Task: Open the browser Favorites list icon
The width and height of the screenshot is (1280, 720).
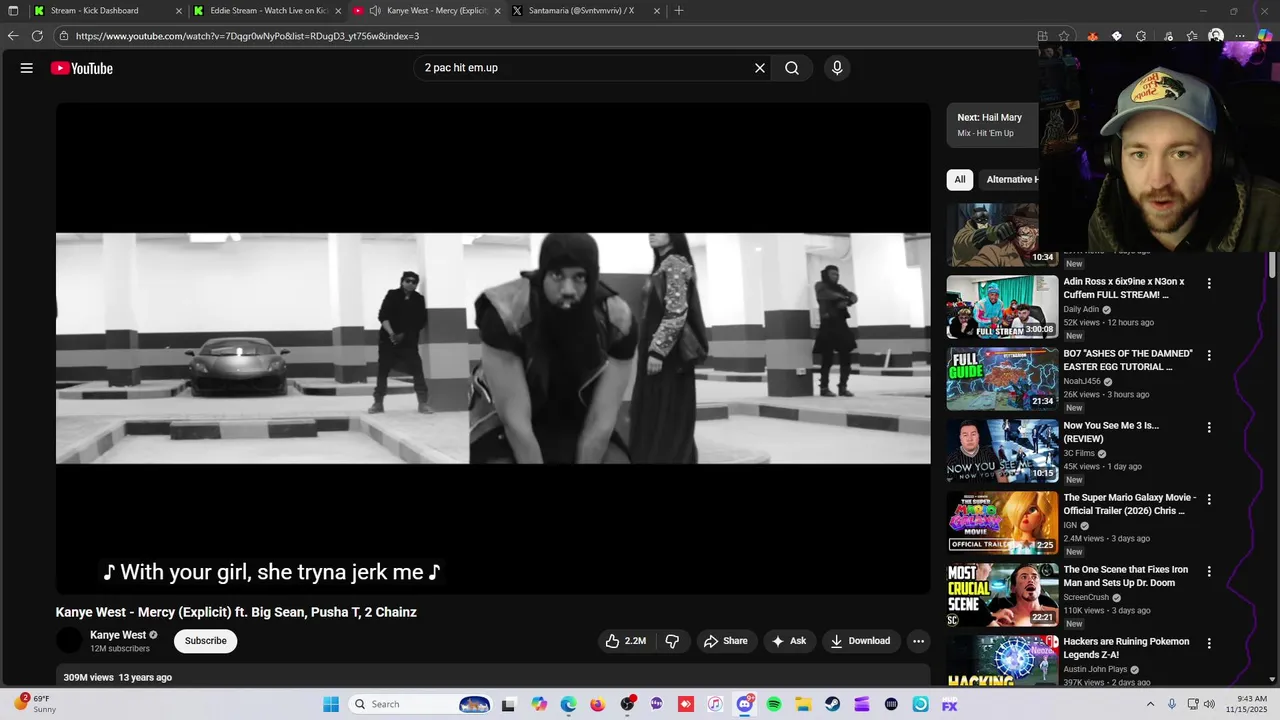Action: pos(1192,36)
